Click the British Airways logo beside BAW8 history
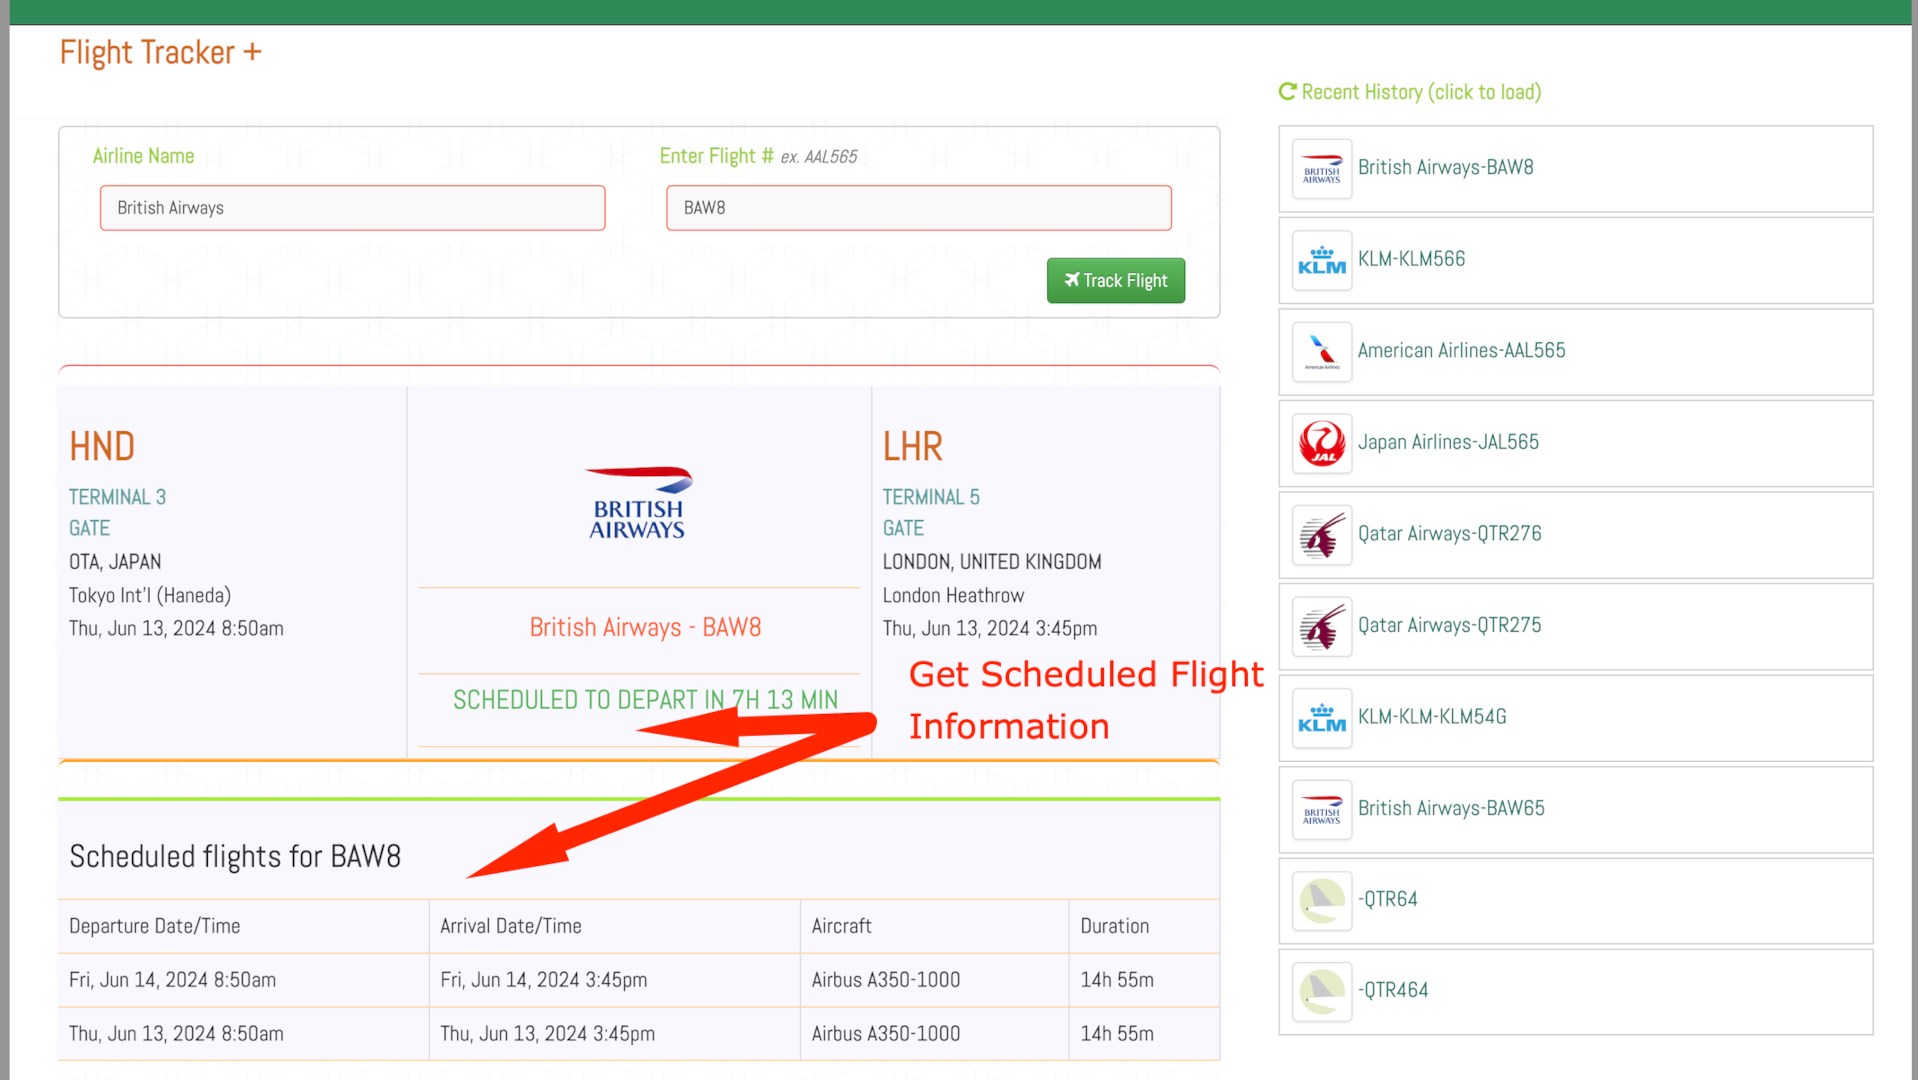The width and height of the screenshot is (1920, 1080). pyautogui.click(x=1322, y=169)
